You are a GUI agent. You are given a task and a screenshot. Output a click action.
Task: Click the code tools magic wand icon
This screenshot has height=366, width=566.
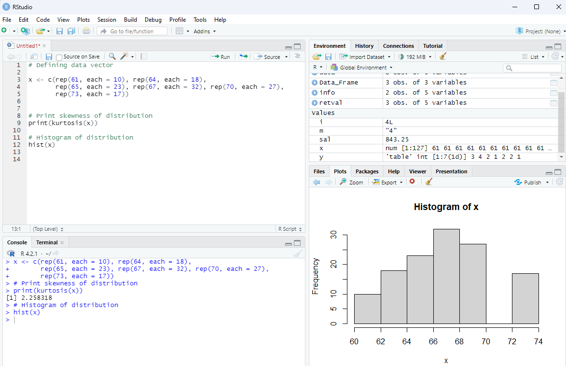coord(125,57)
